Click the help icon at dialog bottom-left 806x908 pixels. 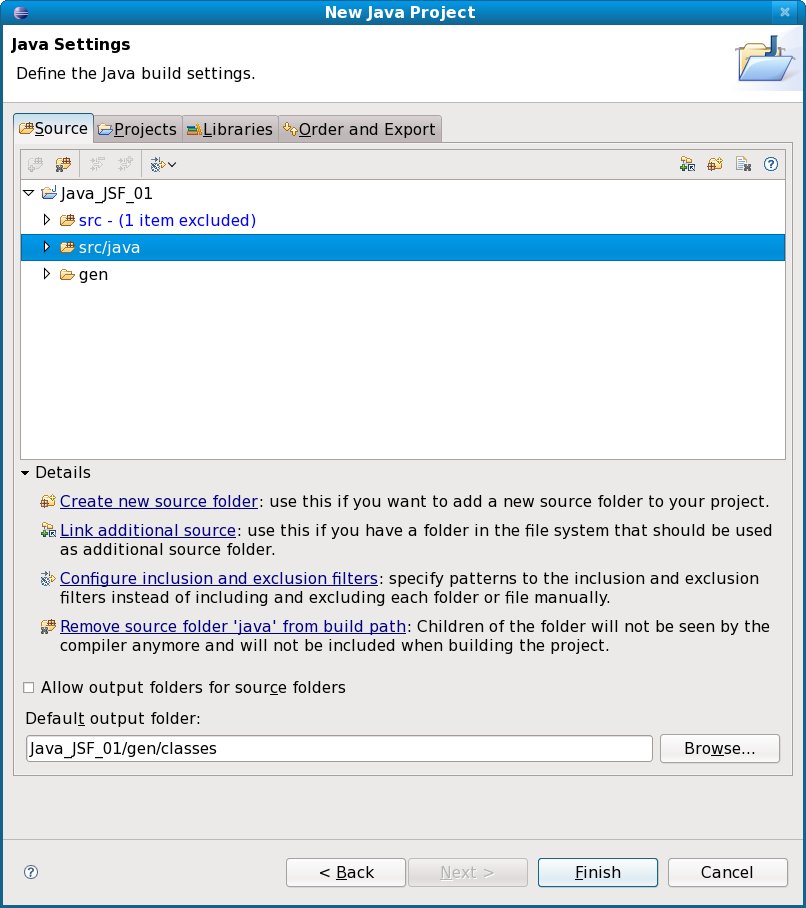coord(30,872)
